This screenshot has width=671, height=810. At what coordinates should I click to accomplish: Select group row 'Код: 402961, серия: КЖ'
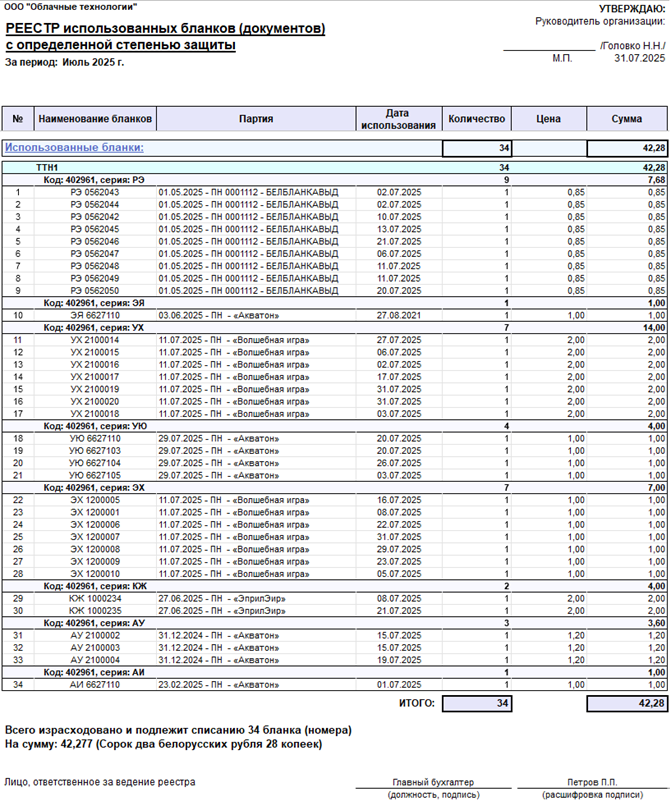[335, 586]
